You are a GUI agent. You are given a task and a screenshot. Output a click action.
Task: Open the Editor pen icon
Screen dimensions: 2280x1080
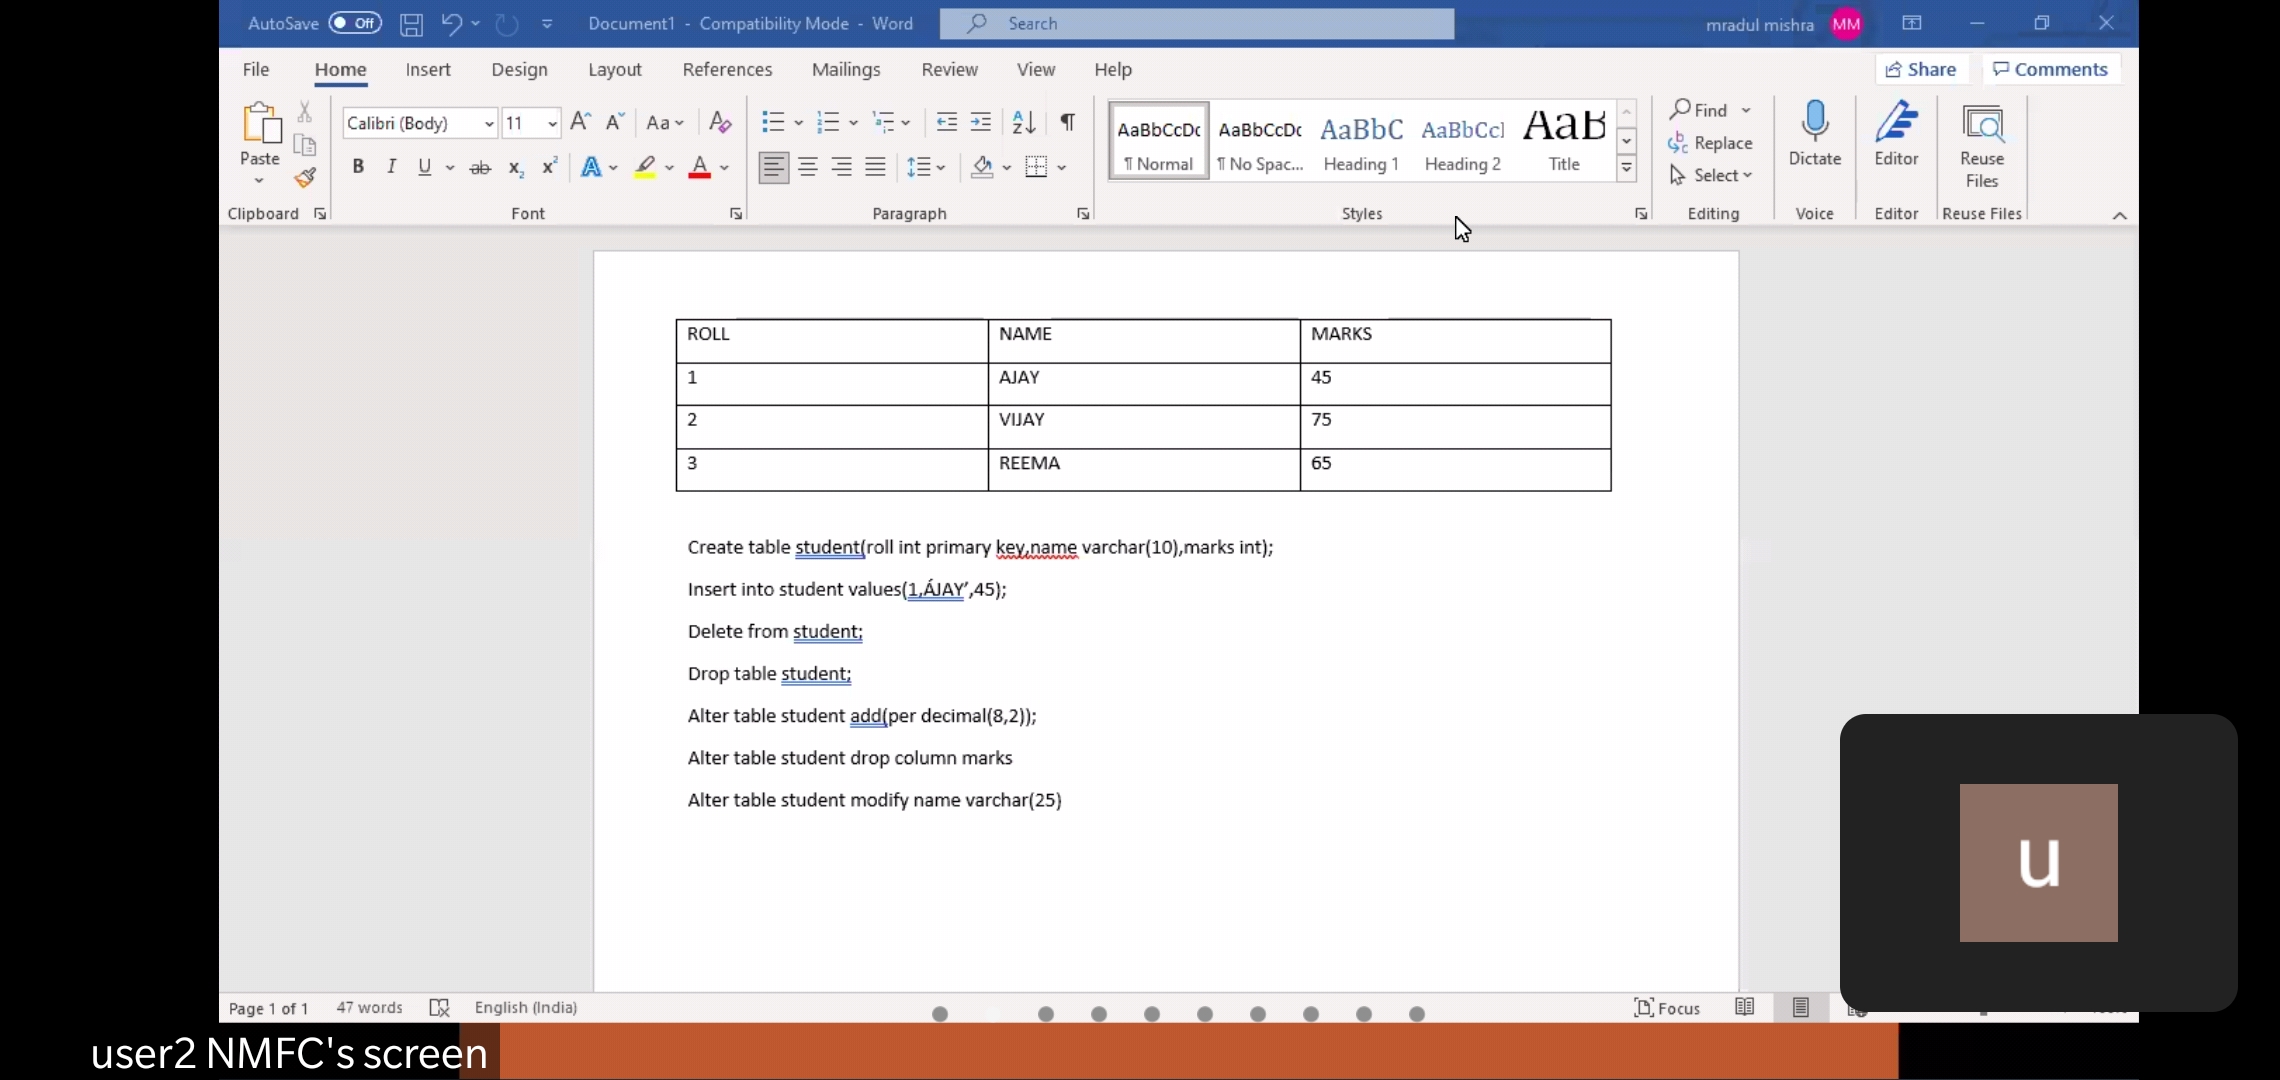coord(1895,122)
